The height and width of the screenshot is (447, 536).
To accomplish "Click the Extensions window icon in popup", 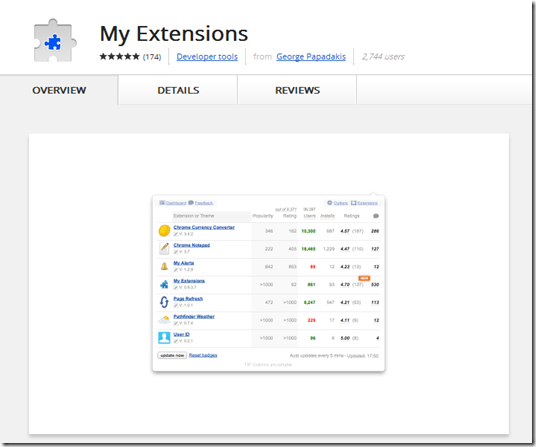I will [x=353, y=203].
